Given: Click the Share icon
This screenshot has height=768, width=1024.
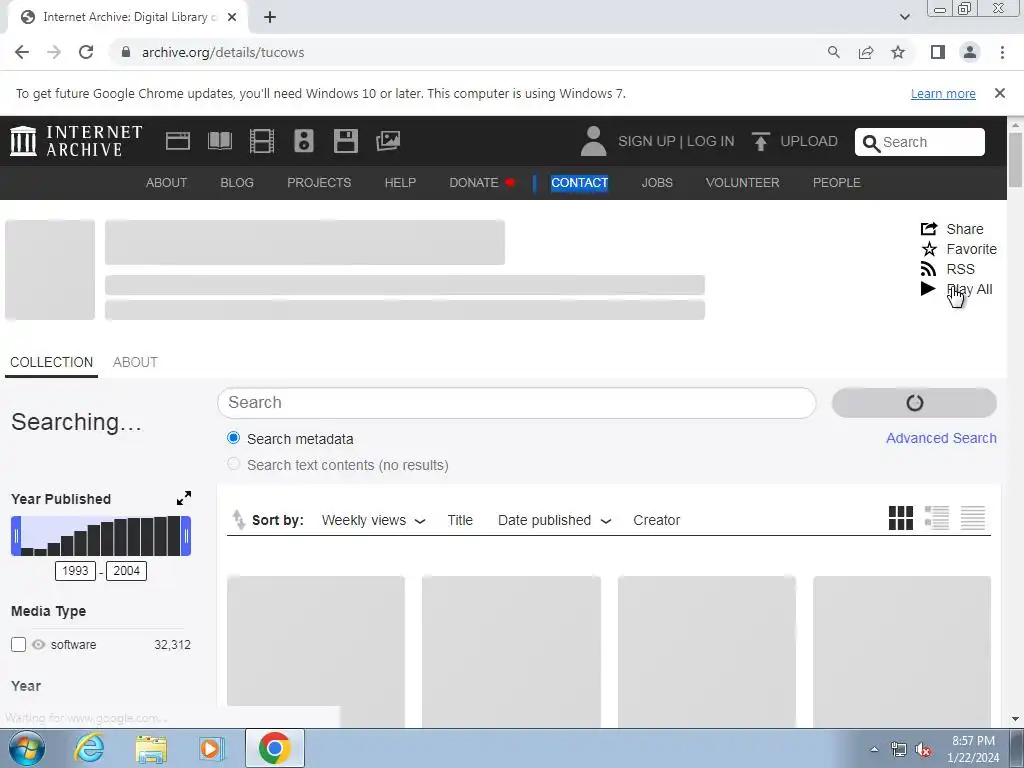Looking at the screenshot, I should coord(929,229).
